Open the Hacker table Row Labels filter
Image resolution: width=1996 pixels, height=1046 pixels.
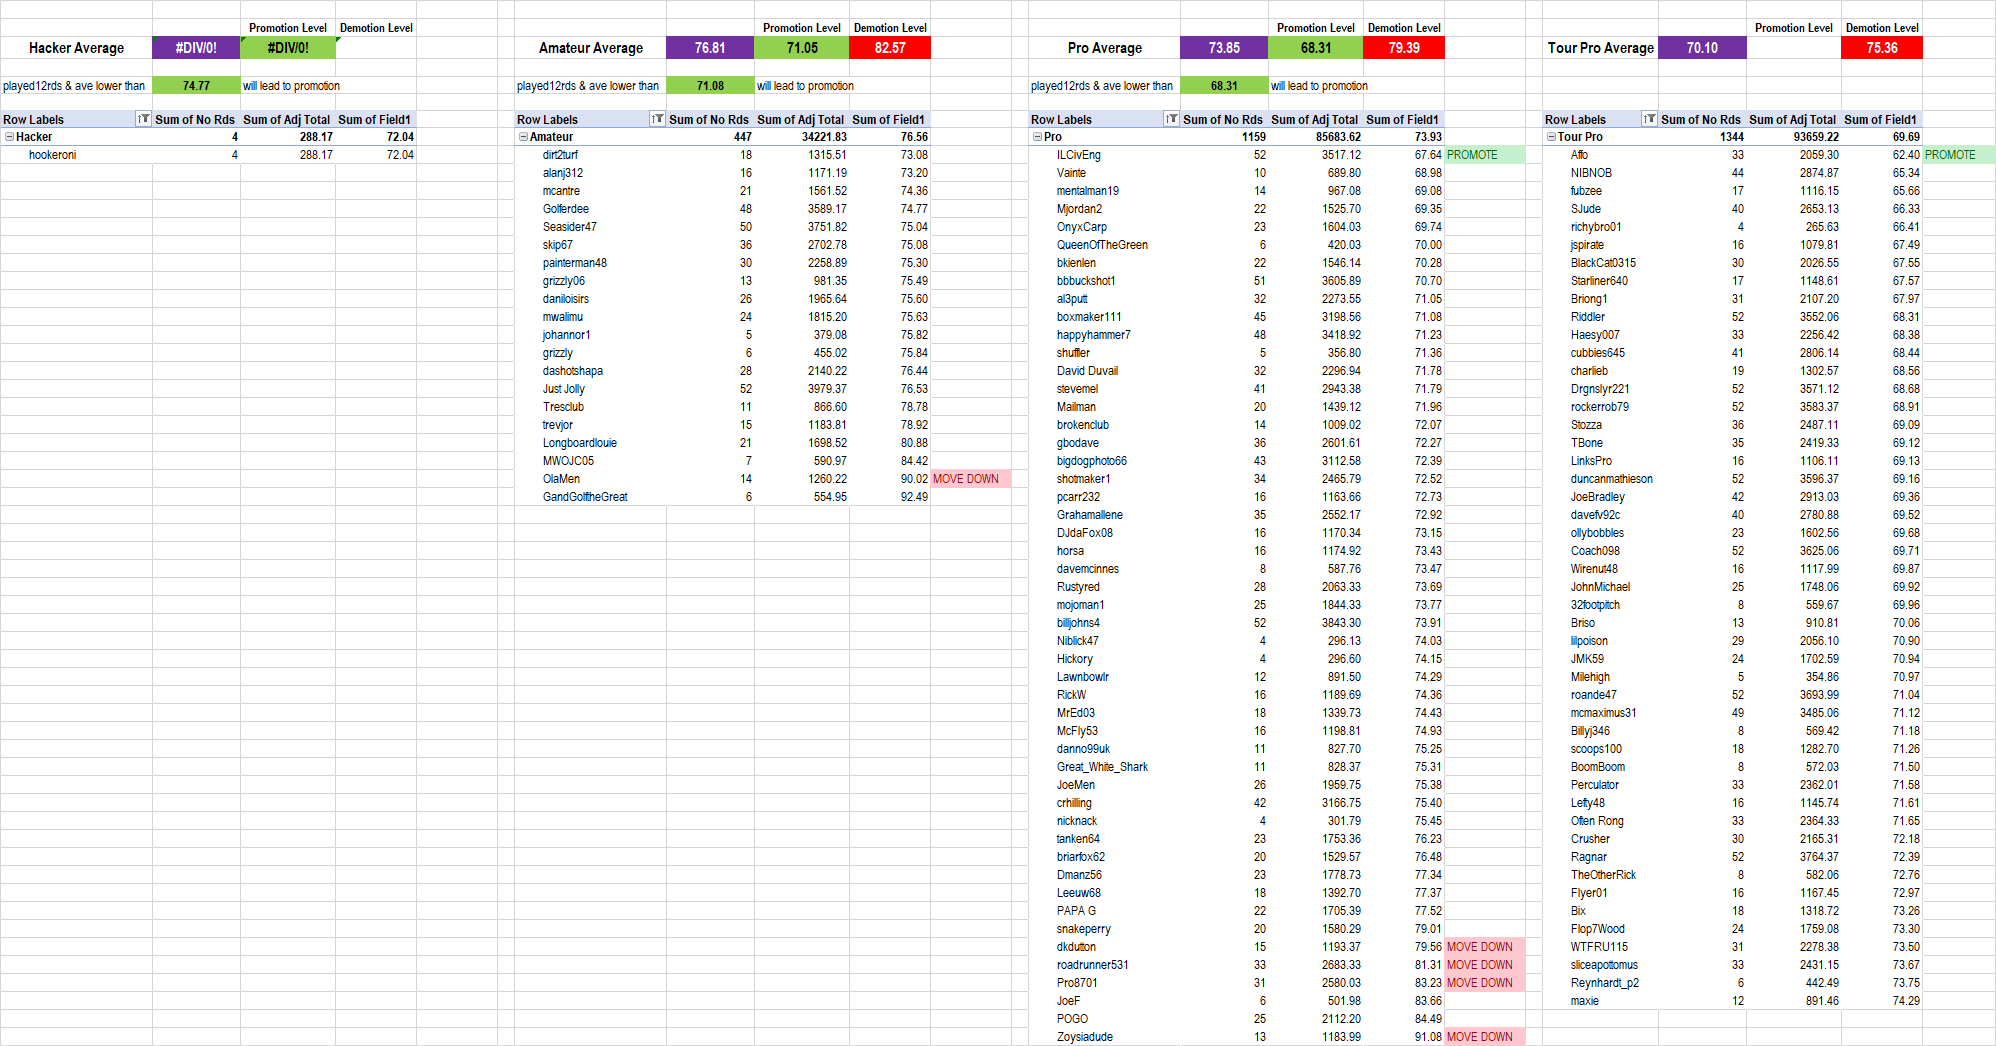coord(143,119)
